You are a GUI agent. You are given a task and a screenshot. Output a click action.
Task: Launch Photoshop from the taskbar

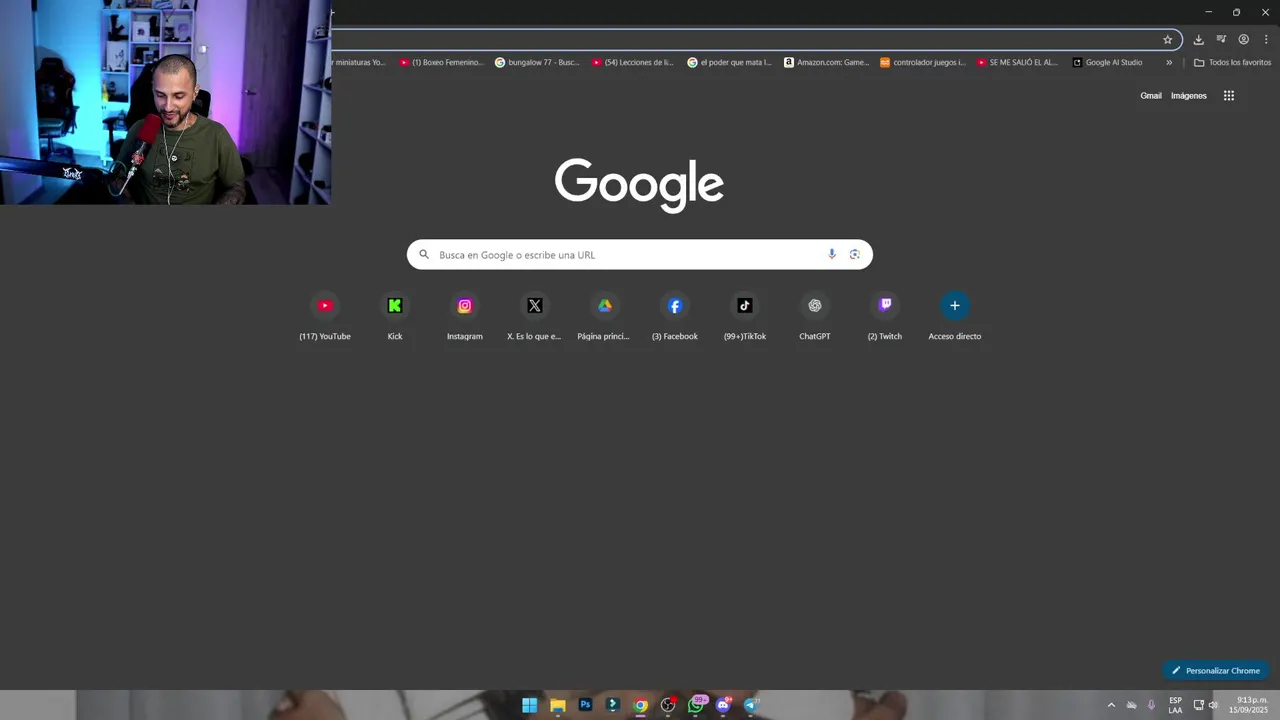tap(585, 705)
